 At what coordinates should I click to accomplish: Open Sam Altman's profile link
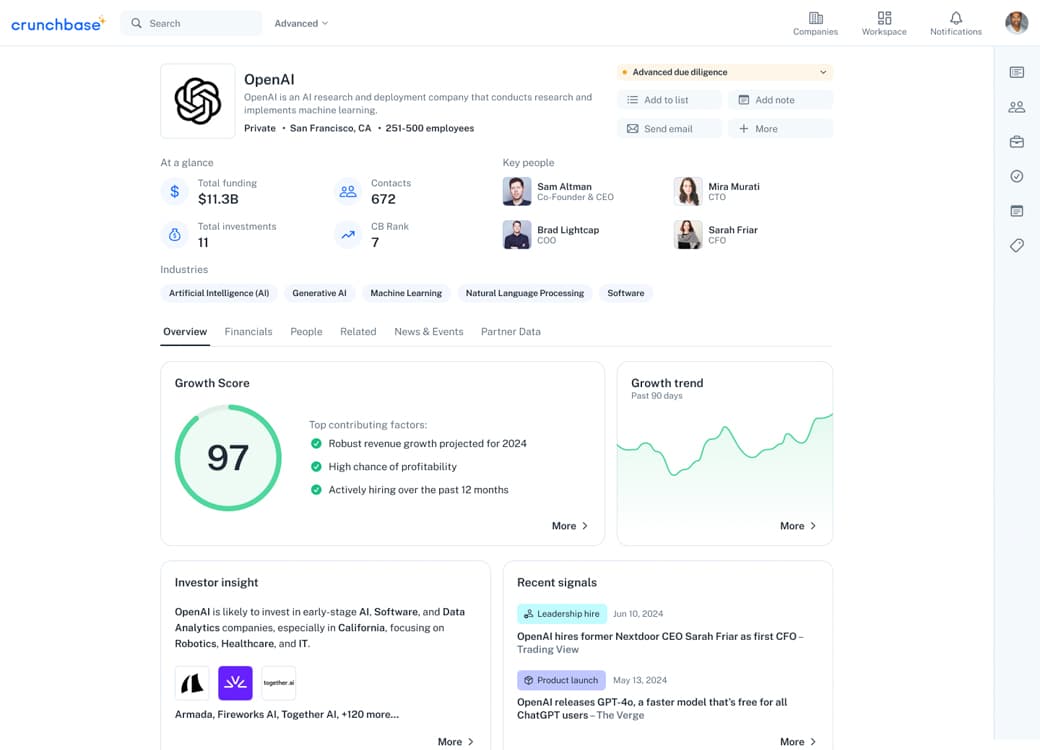click(564, 187)
